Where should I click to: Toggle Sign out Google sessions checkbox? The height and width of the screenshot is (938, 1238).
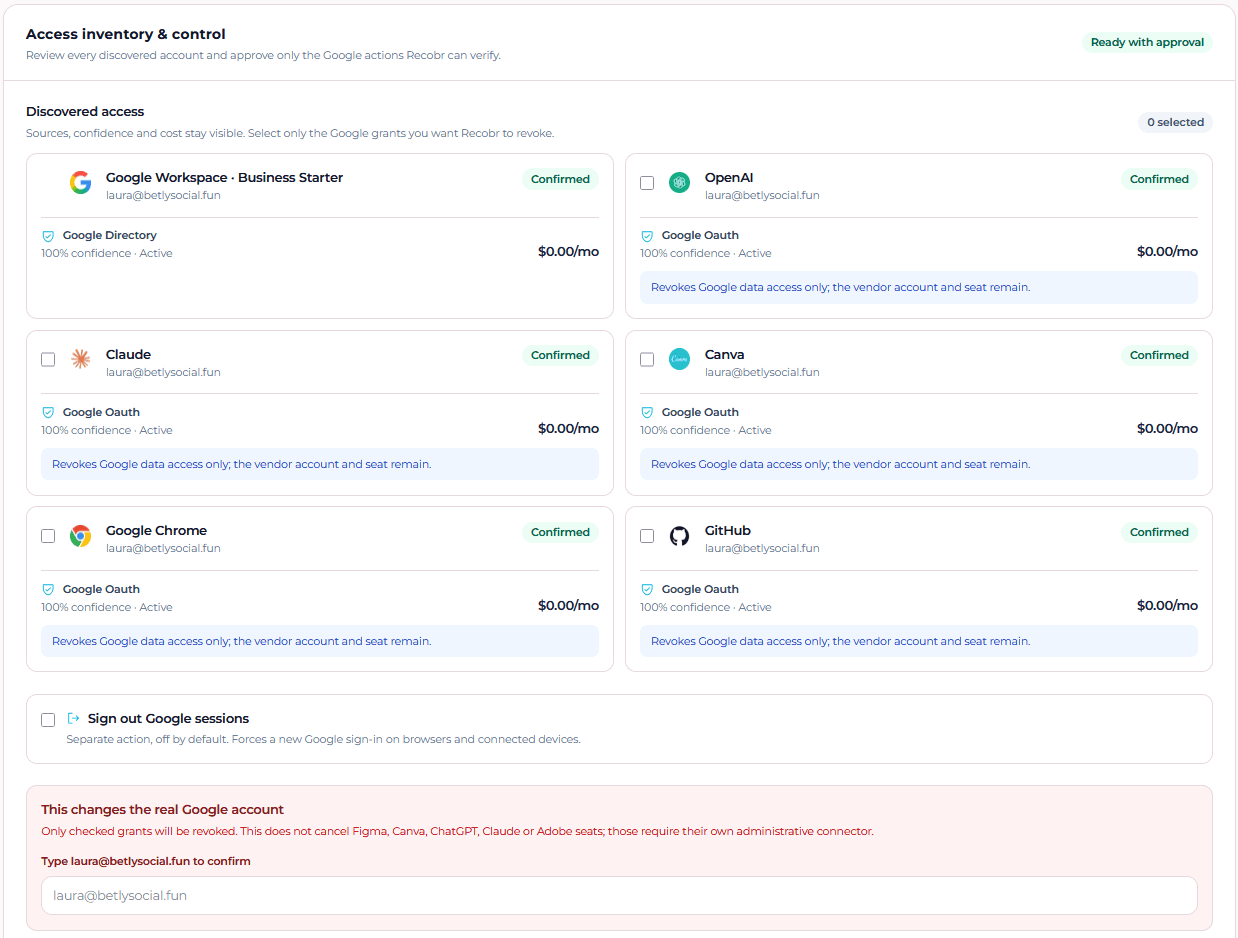48,719
